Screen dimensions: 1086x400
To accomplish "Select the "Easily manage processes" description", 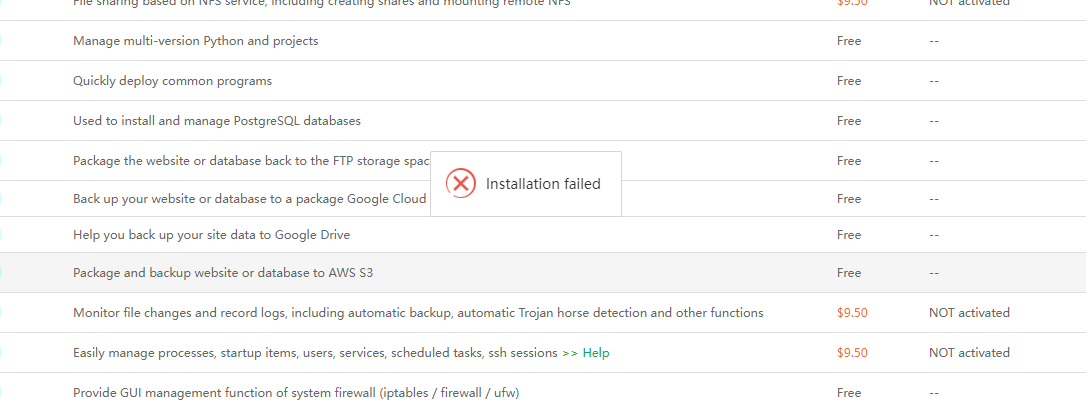I will (315, 353).
